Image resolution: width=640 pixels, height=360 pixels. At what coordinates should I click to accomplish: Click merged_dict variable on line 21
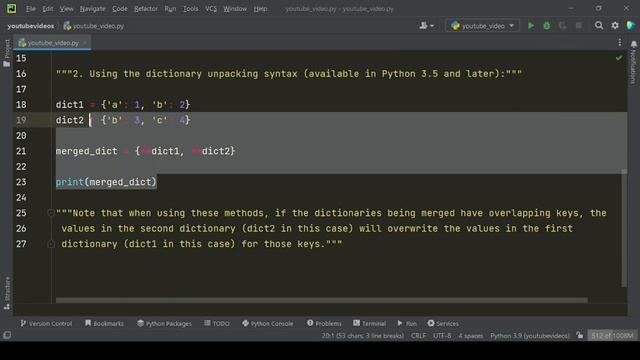[87, 151]
